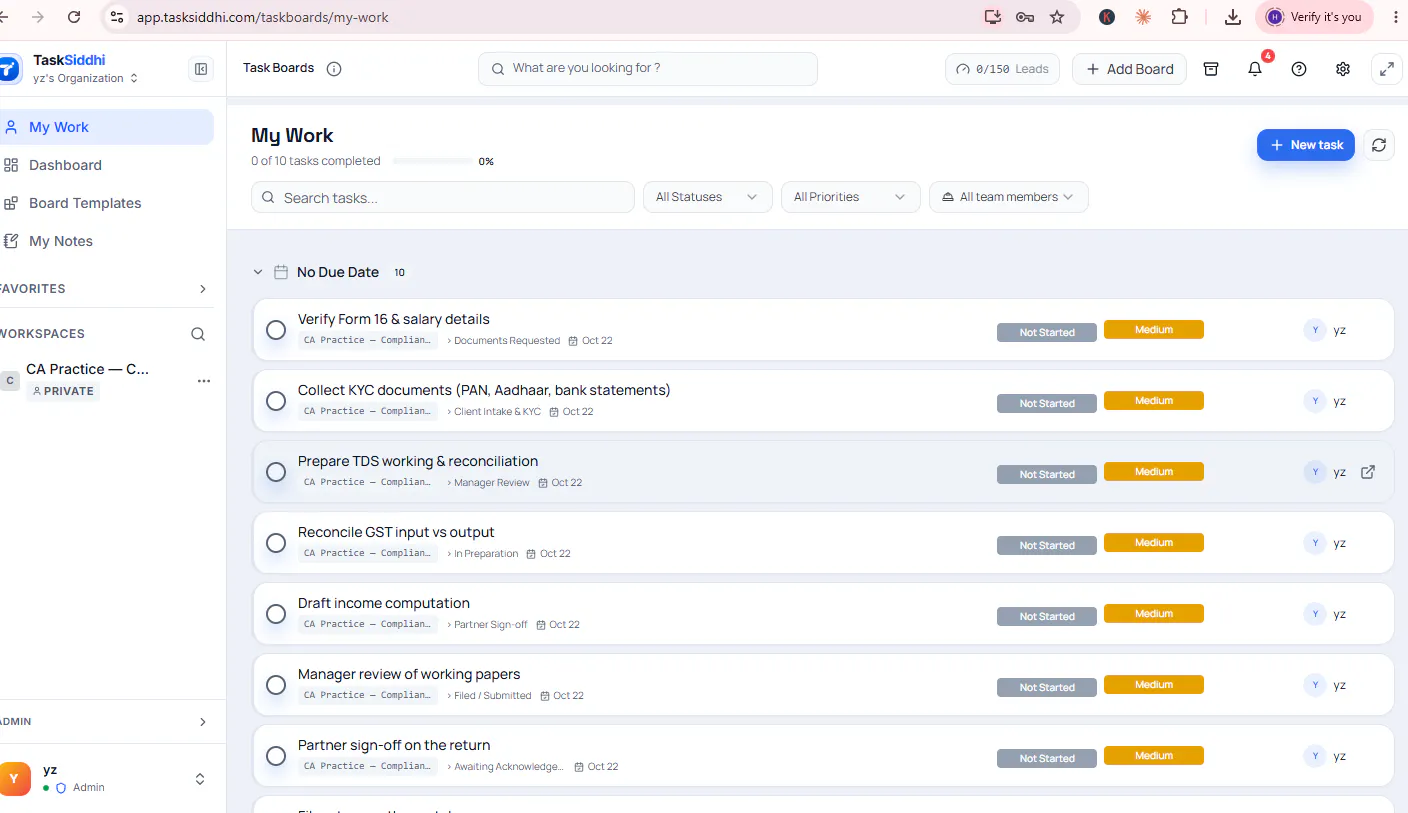Open yz's Organization switcher

(x=85, y=78)
